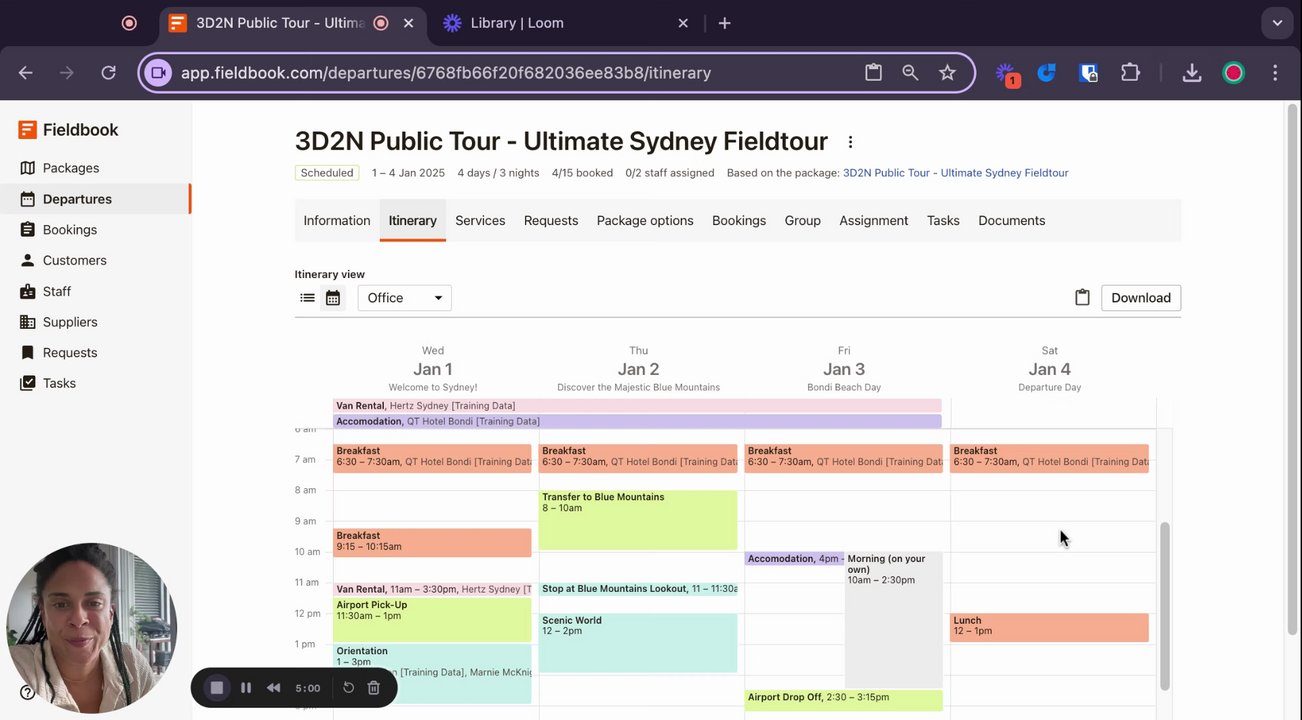Viewport: 1302px width, 720px height.
Task: Restart the Loom recording
Action: tap(348, 688)
